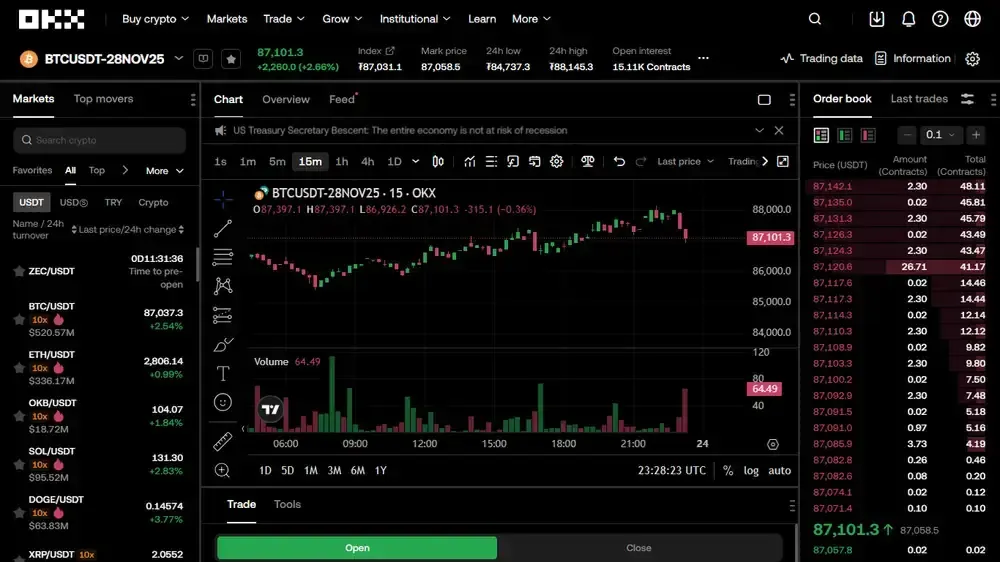
Task: Expand the Trade menu
Action: point(284,19)
